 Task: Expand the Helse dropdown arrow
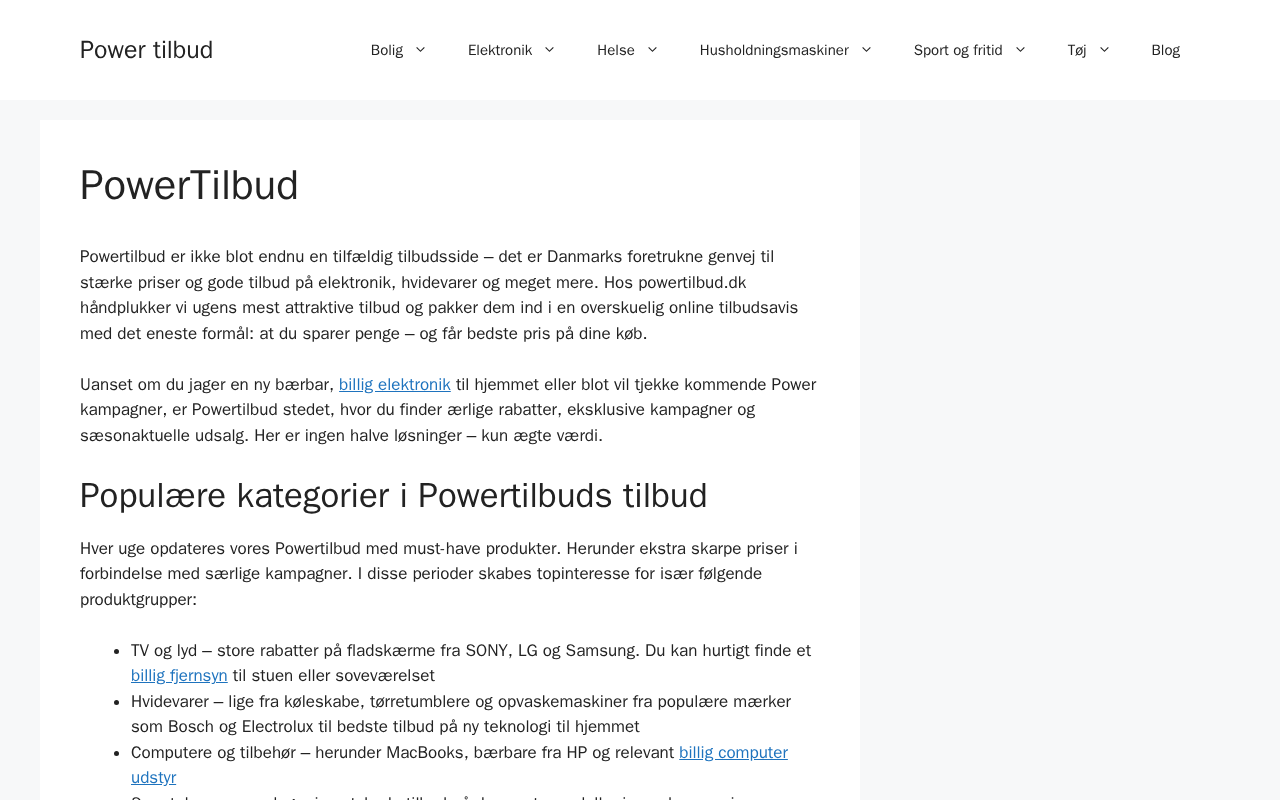pyautogui.click(x=652, y=50)
